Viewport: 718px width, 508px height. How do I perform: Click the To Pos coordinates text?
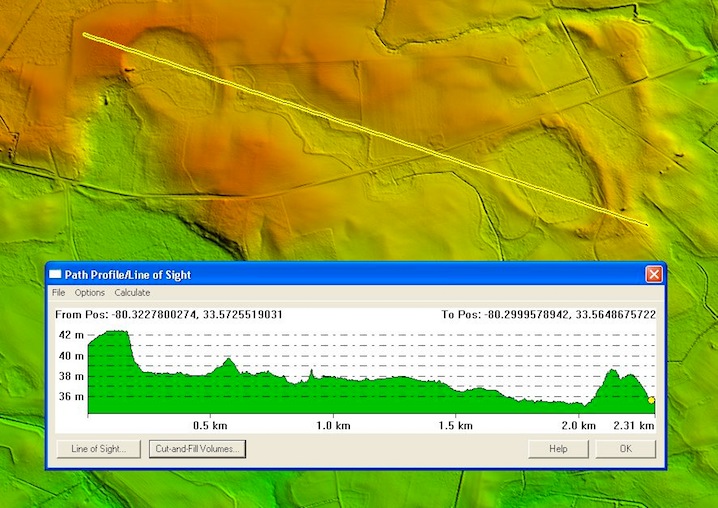tap(548, 315)
